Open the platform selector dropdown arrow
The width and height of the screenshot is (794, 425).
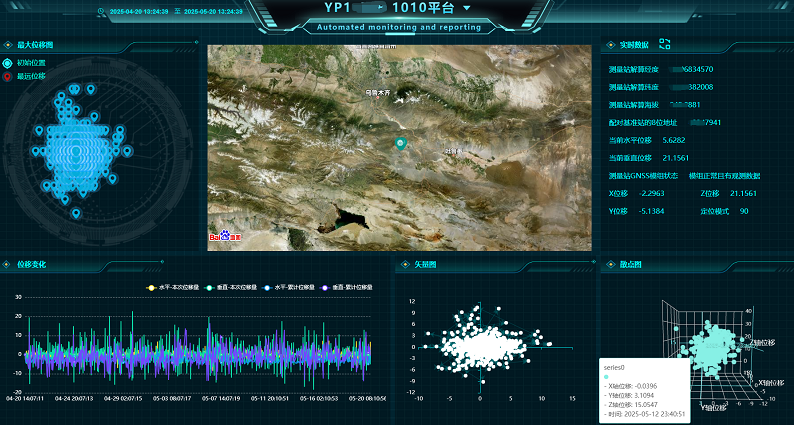[x=466, y=8]
